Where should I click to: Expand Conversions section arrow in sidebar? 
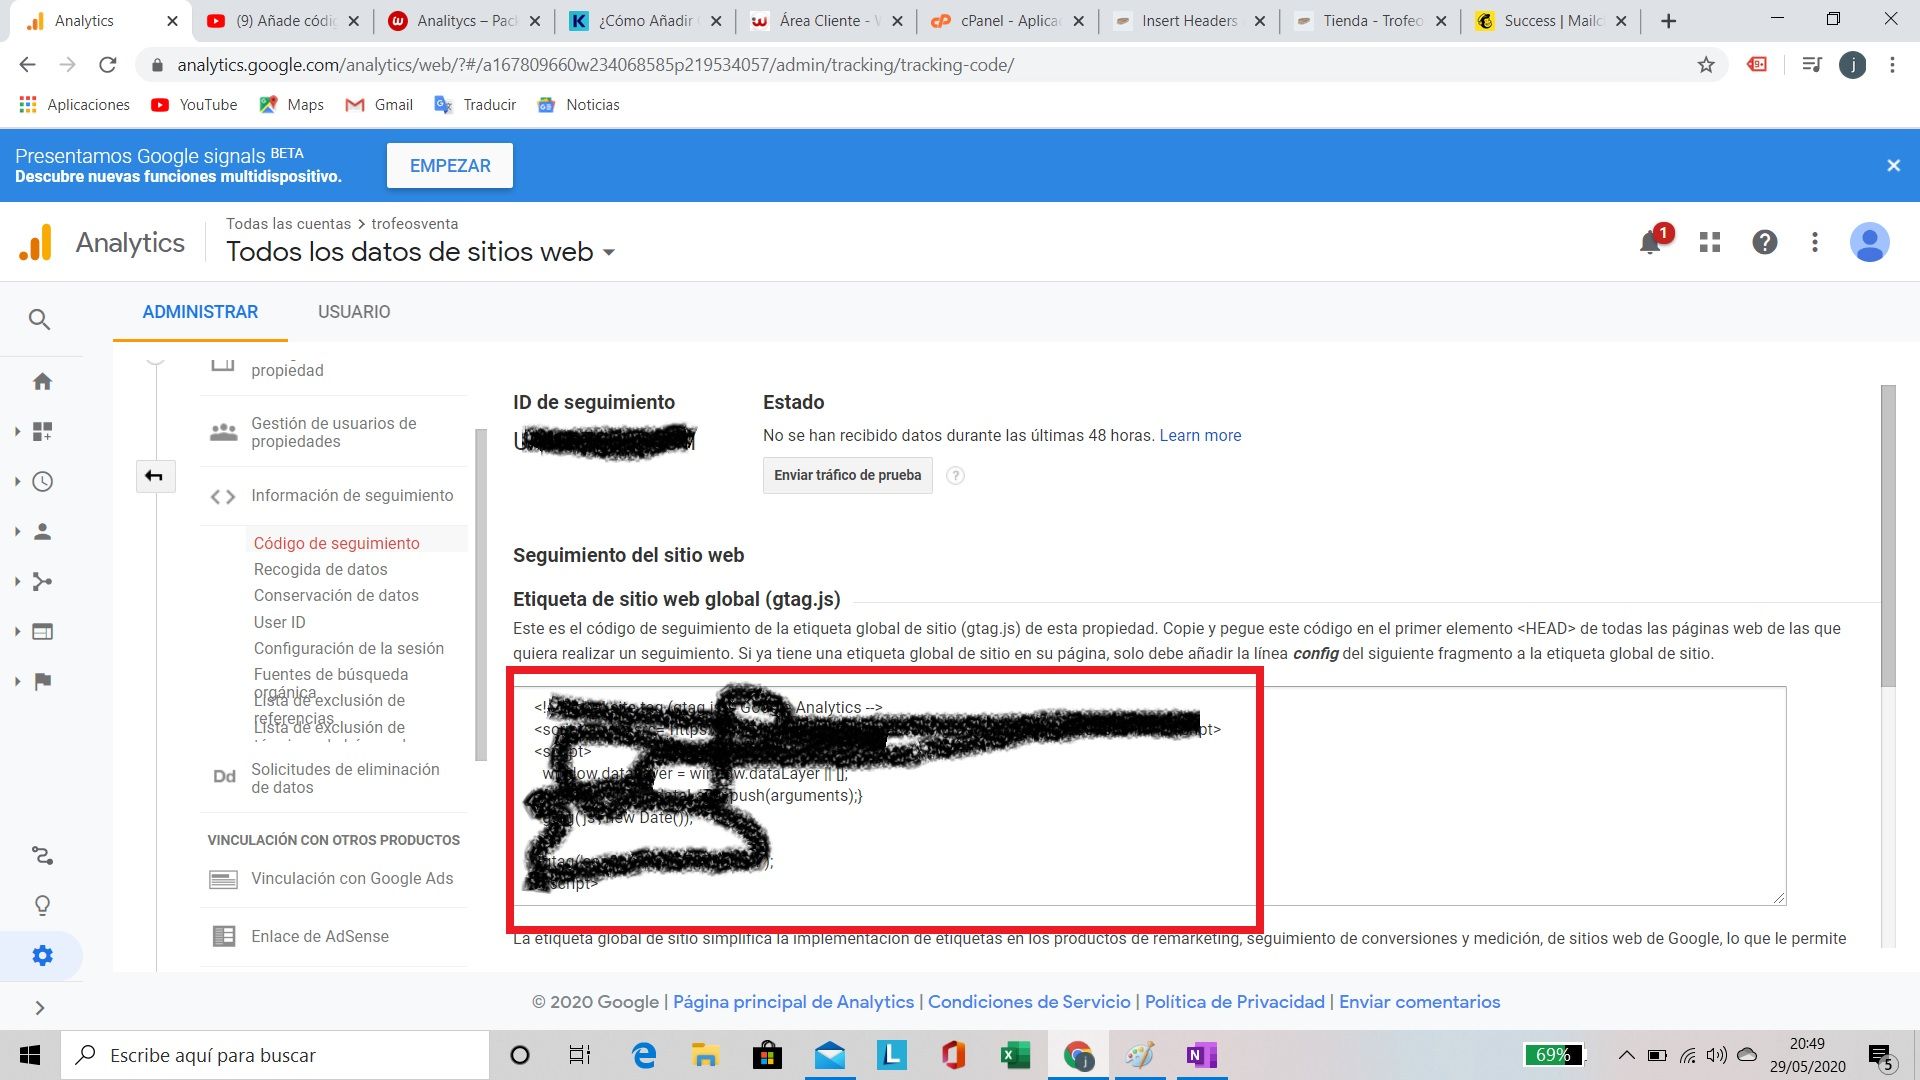coord(17,682)
